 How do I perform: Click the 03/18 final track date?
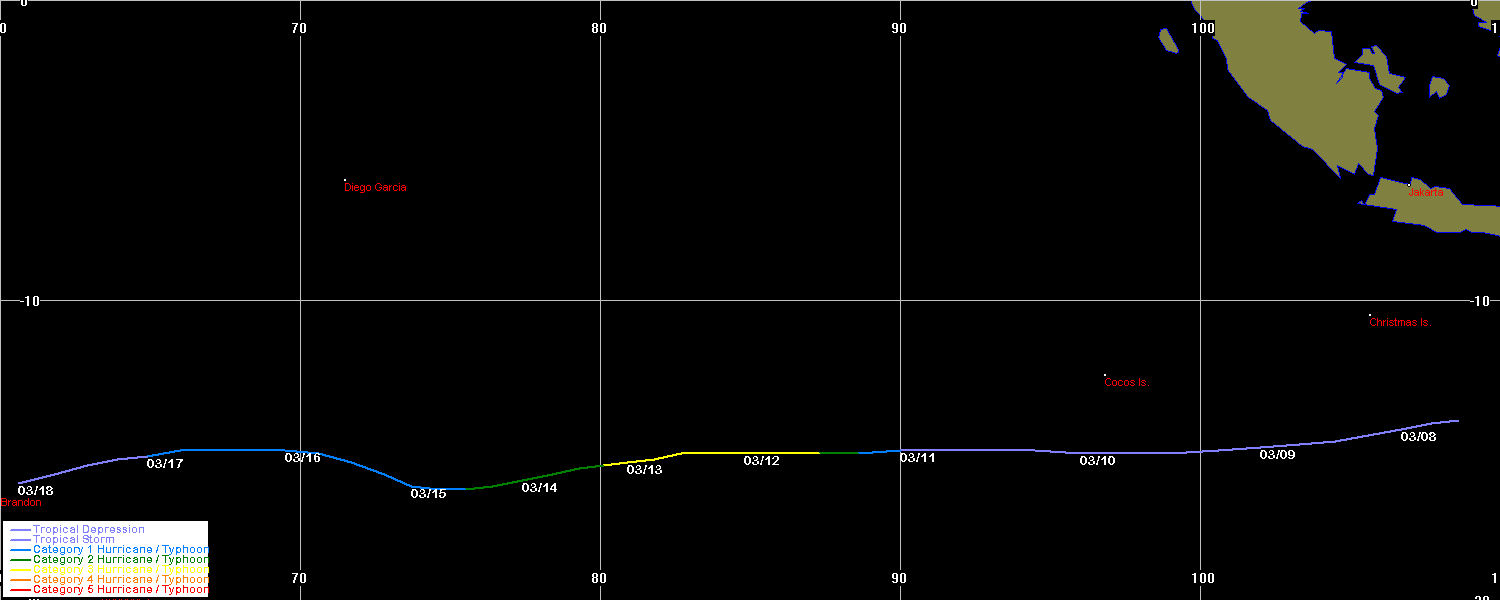coord(35,491)
